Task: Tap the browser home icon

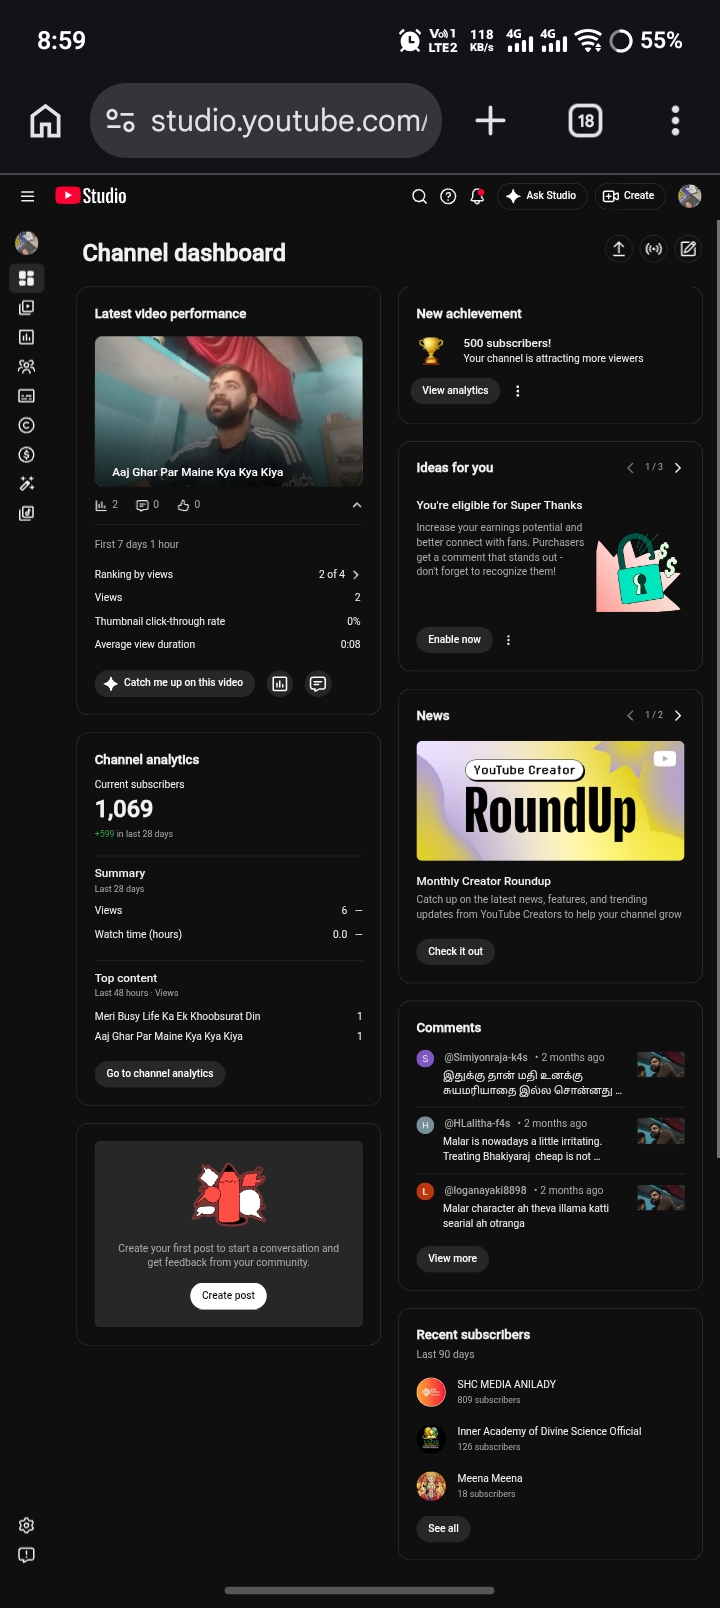Action: pos(46,121)
